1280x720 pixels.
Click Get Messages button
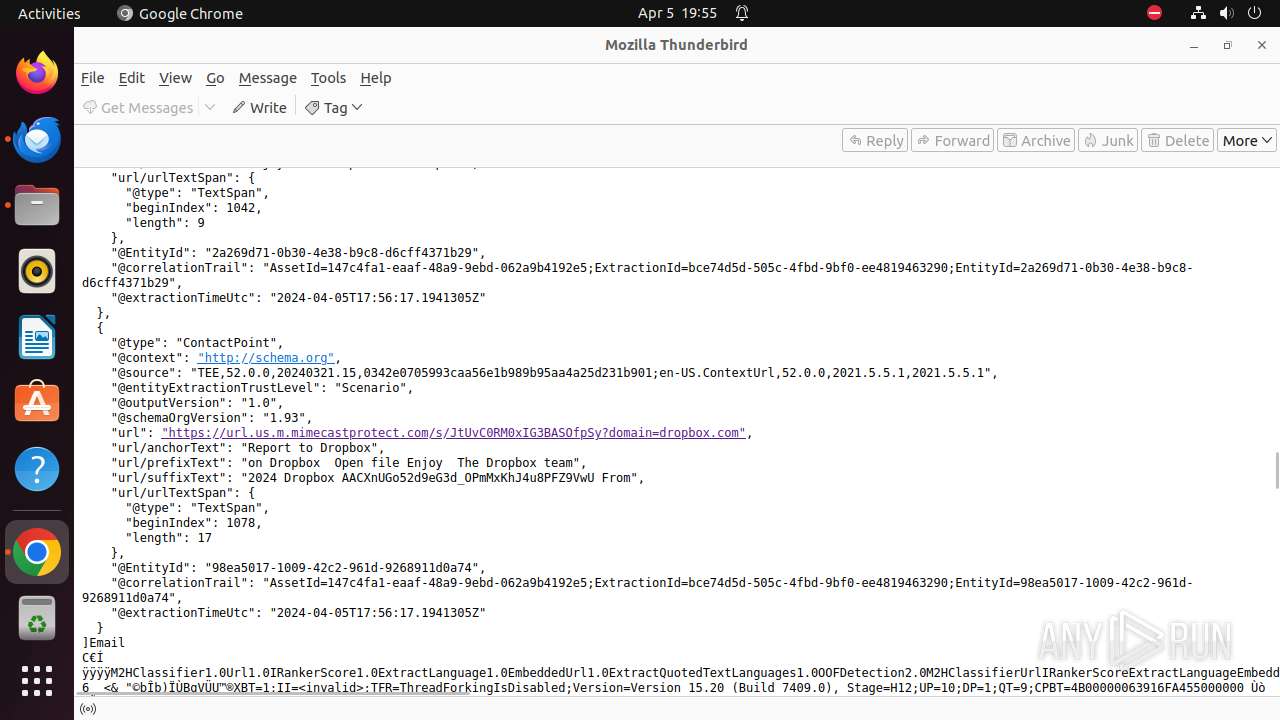[x=138, y=108]
